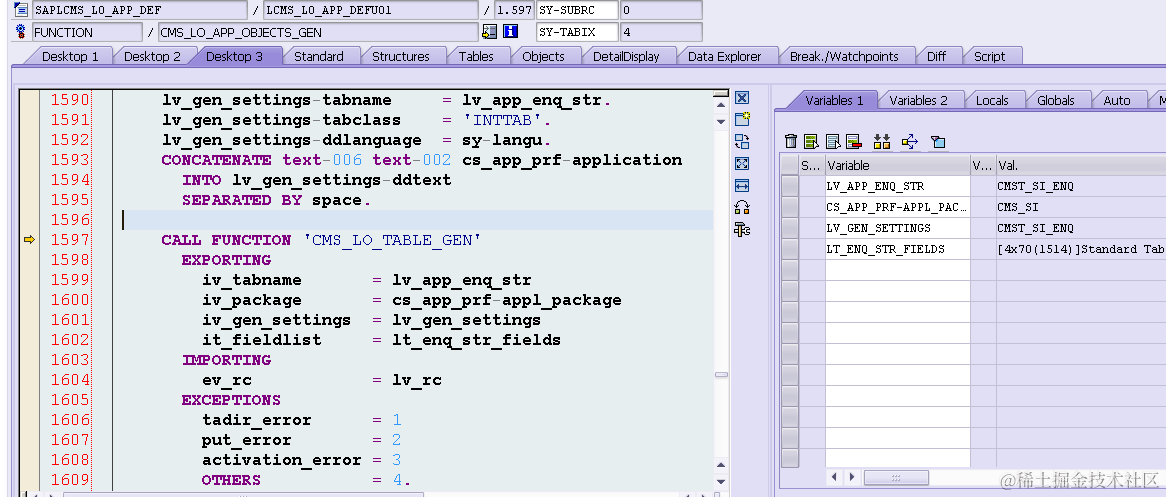This screenshot has height=497, width=1166.
Task: Click the yellow arrow current line marker
Action: pos(29,240)
